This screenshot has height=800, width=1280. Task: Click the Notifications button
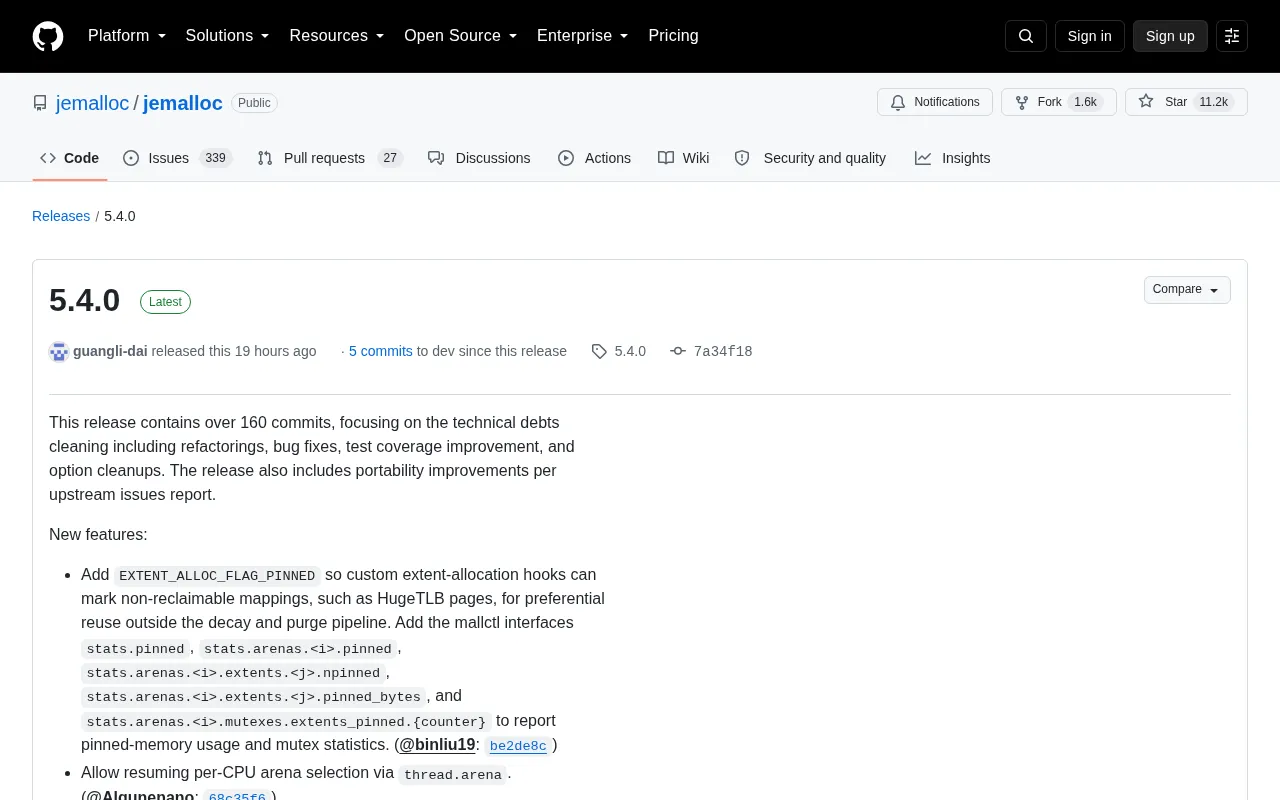coord(935,102)
